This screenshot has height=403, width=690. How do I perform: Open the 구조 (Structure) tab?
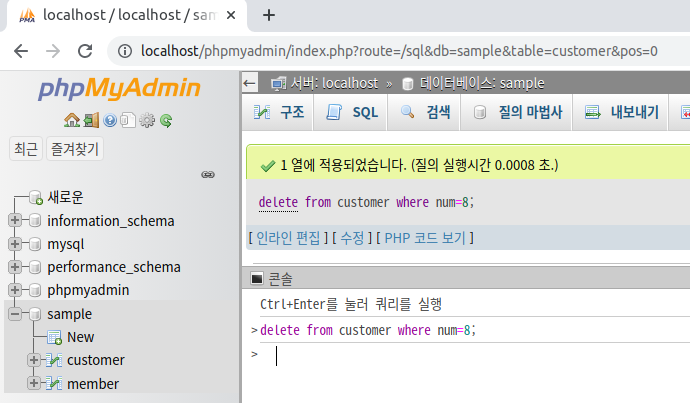tap(279, 113)
